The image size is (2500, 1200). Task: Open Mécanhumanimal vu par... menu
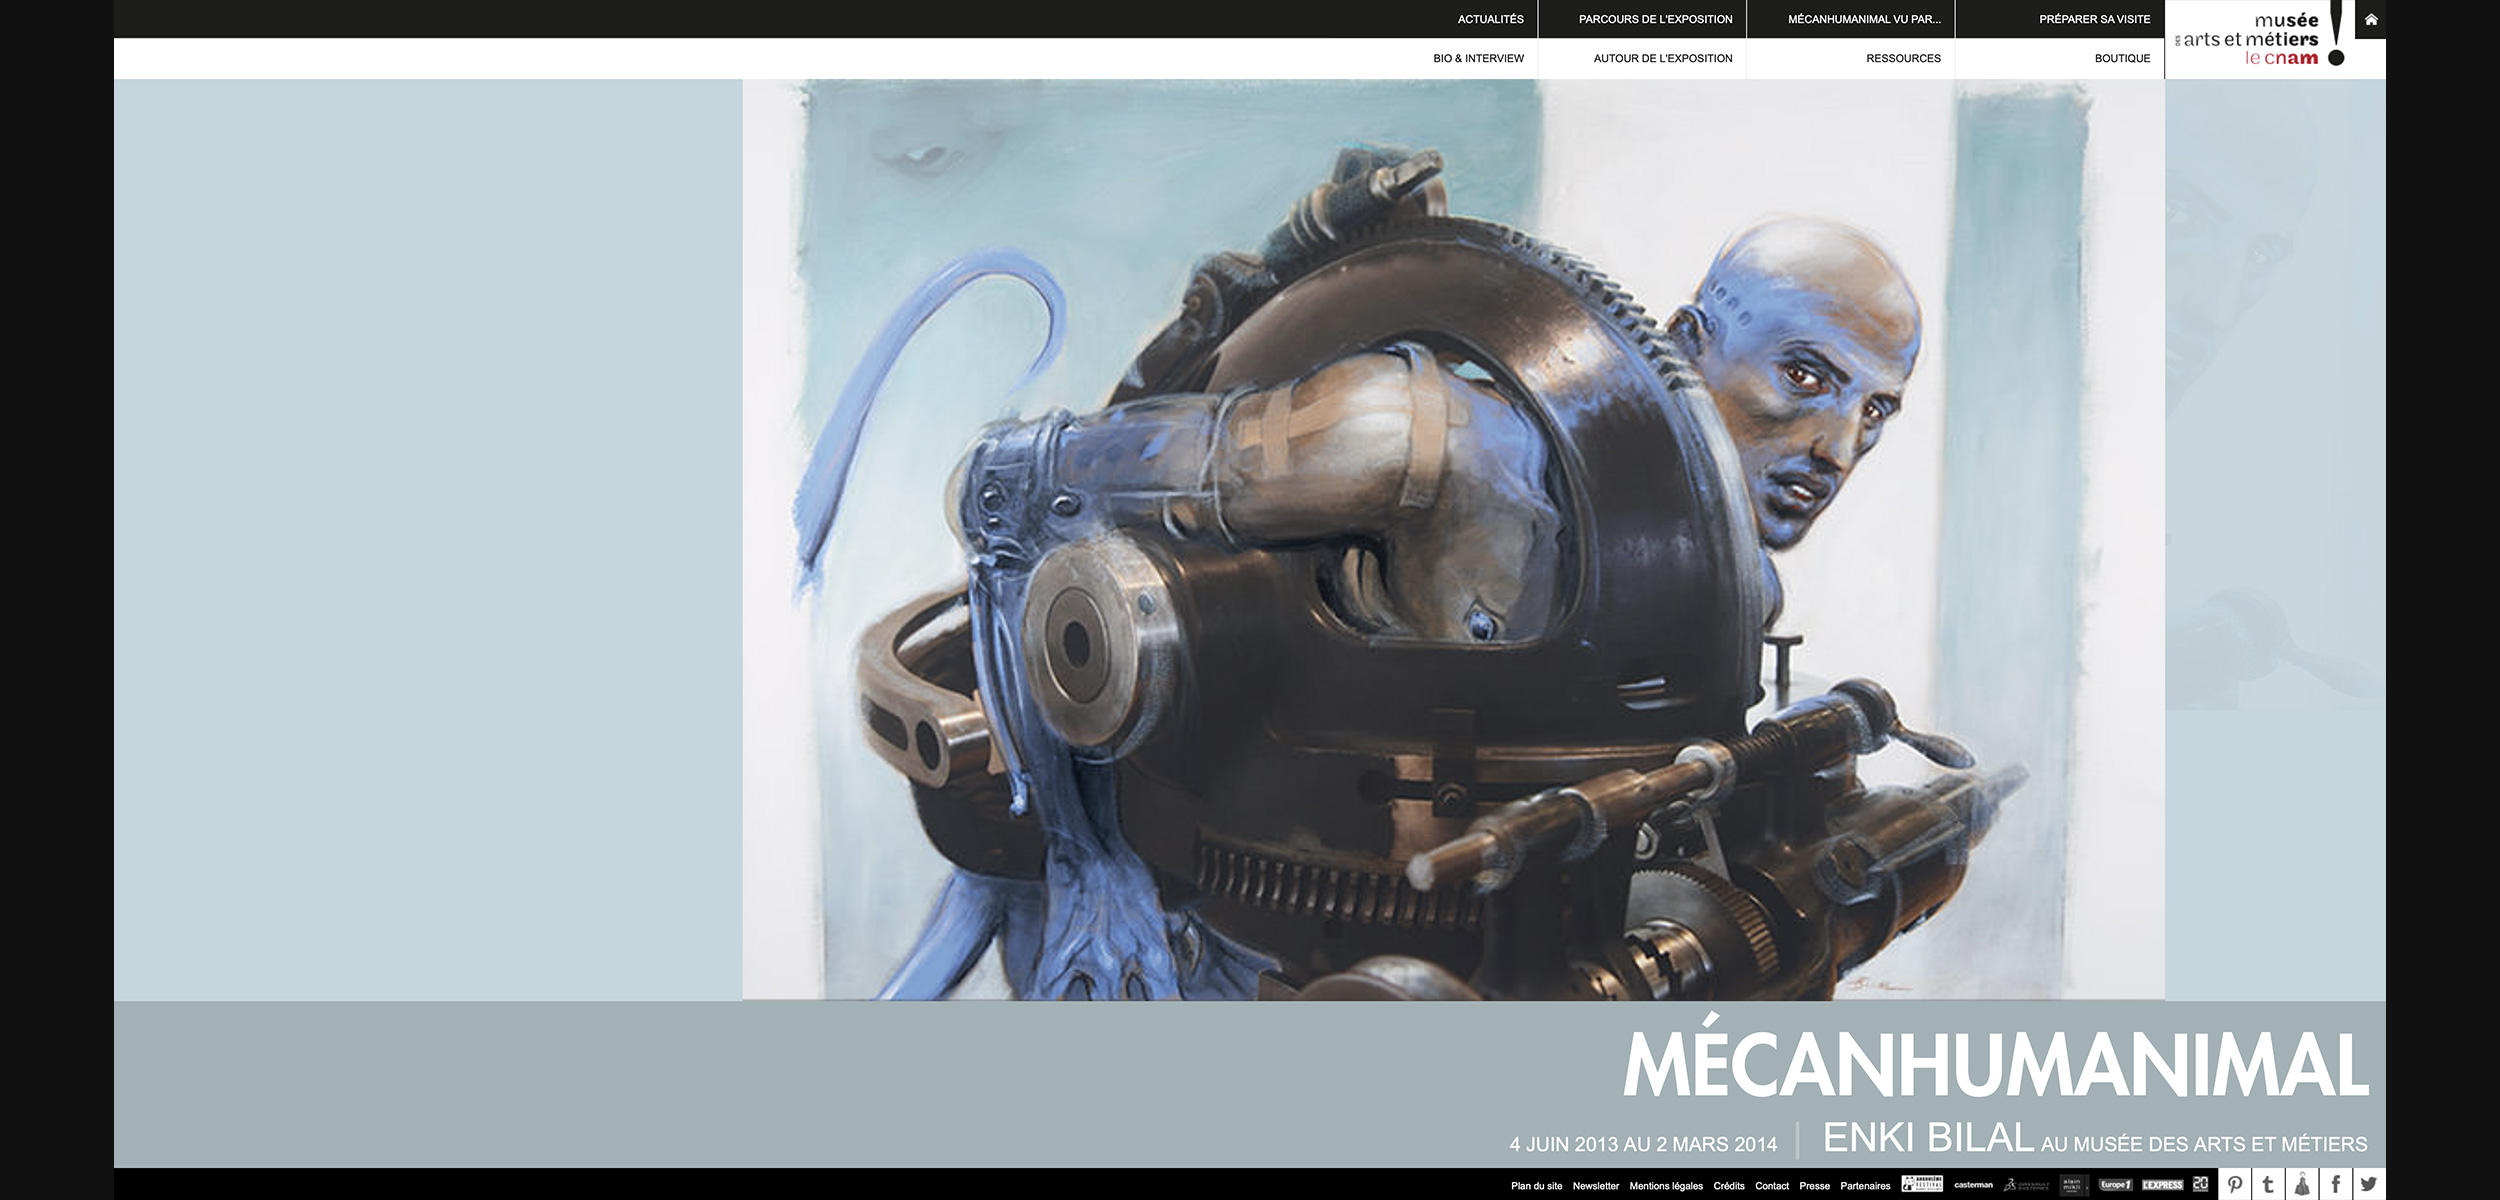point(1864,19)
